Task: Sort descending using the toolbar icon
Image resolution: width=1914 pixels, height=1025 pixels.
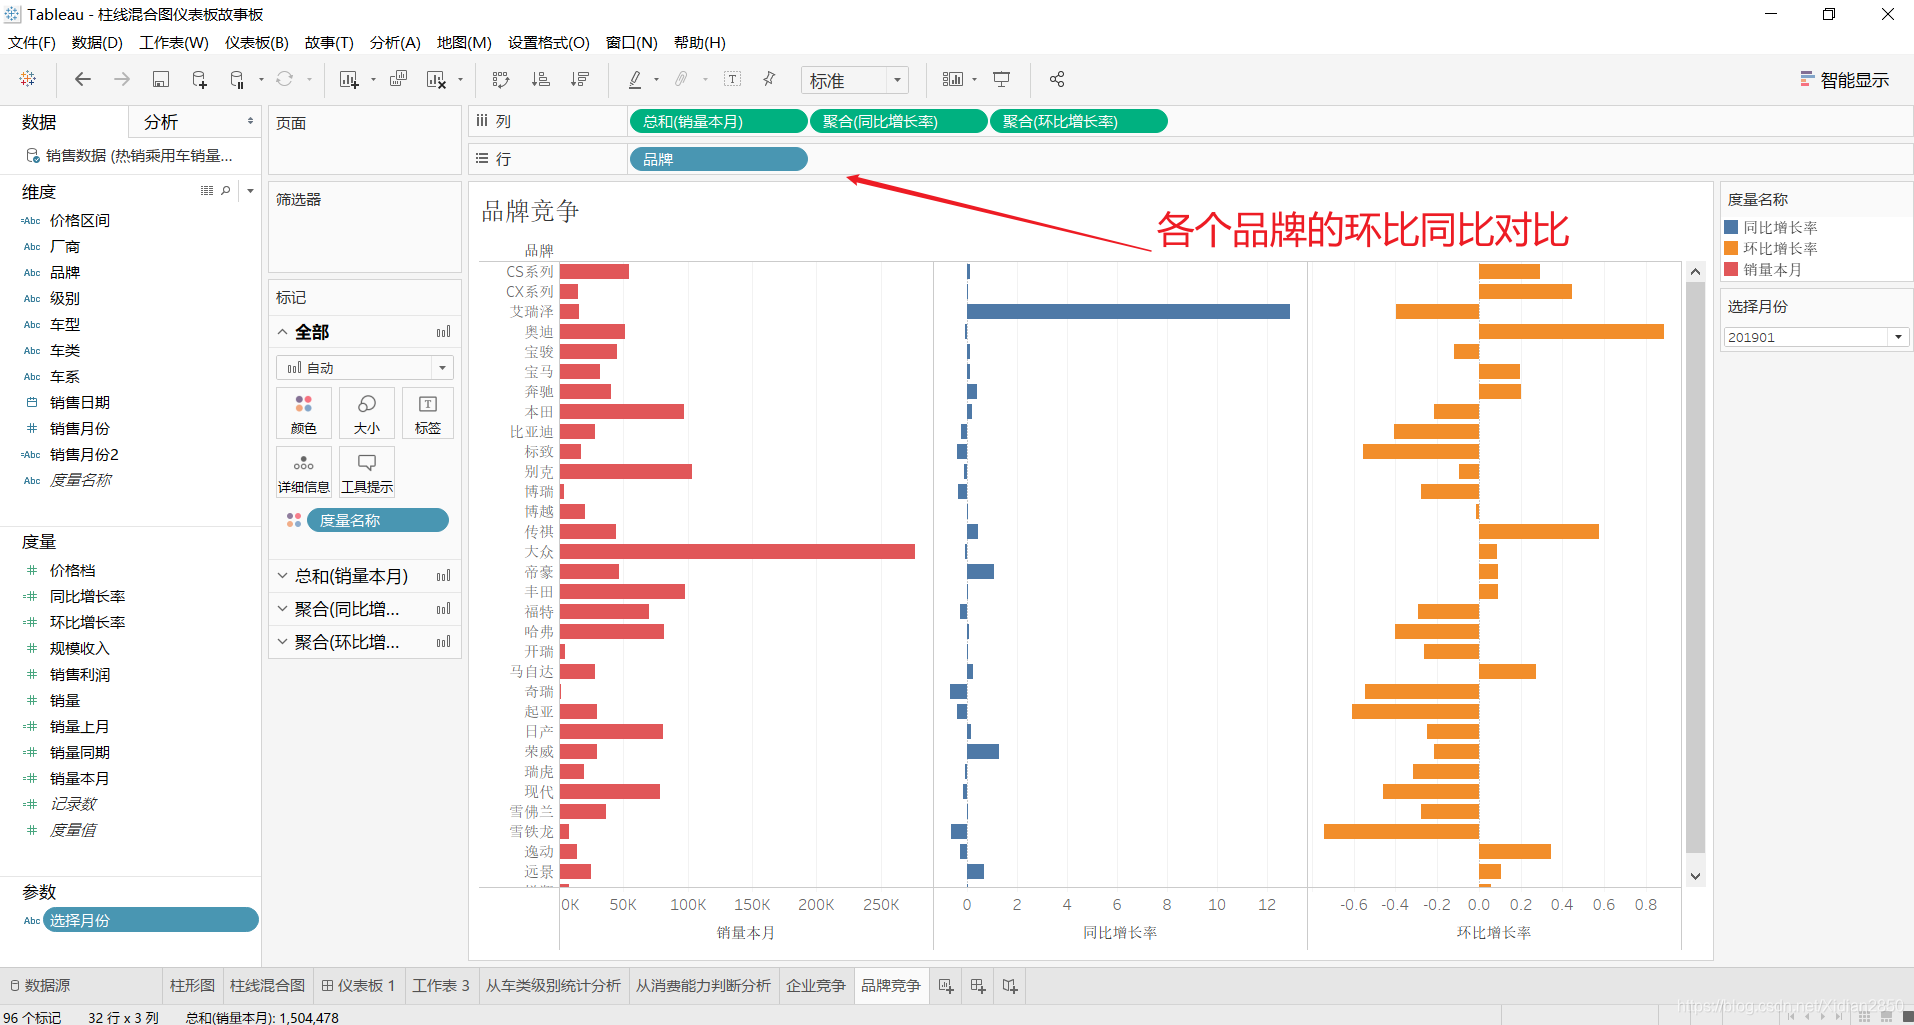Action: point(580,79)
